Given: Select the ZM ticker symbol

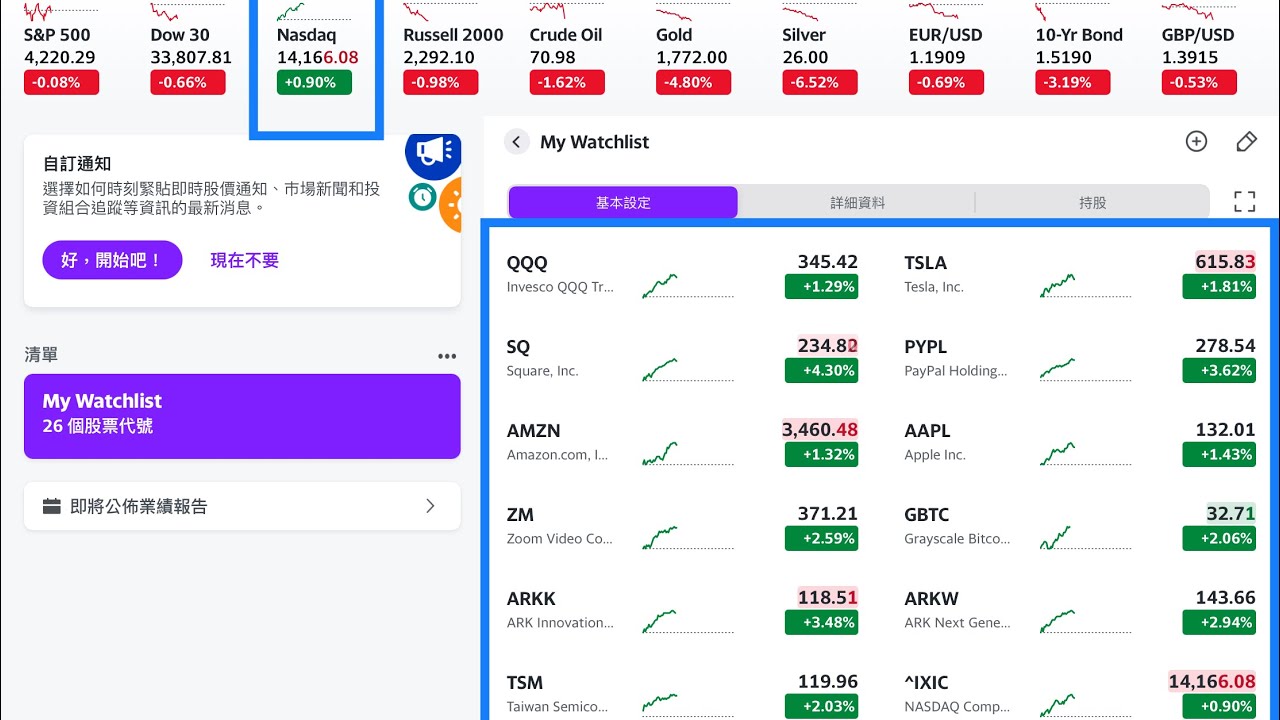Looking at the screenshot, I should [x=520, y=515].
